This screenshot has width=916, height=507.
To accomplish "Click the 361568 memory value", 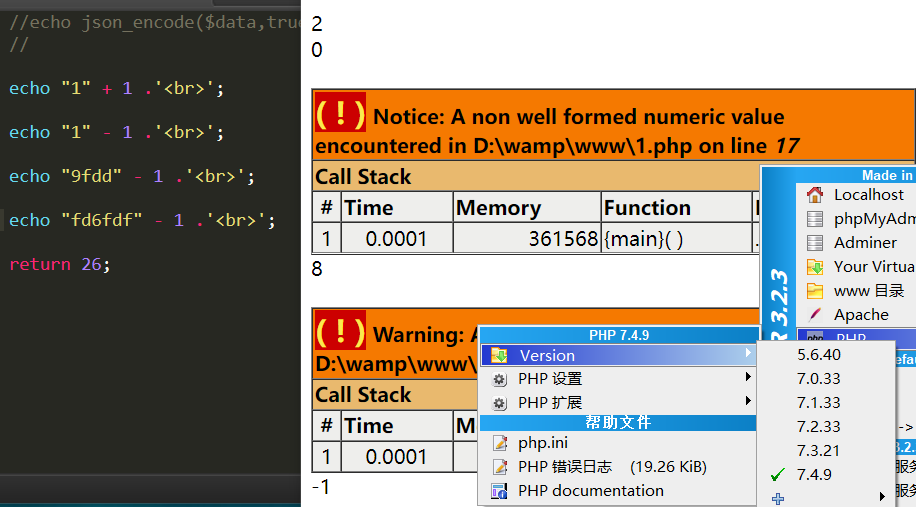I will pos(563,239).
